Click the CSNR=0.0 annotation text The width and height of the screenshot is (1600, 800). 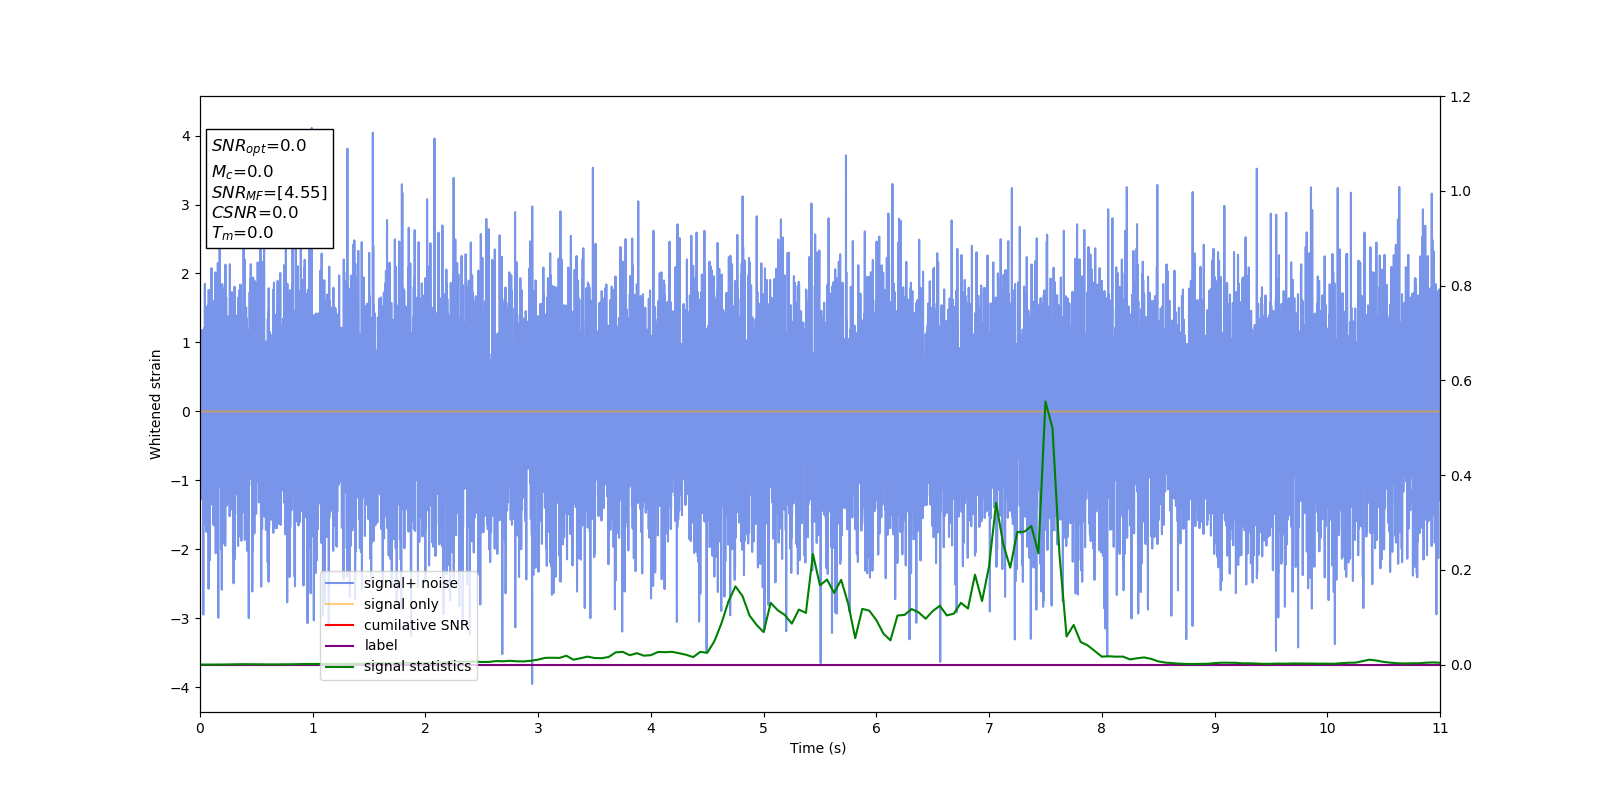point(255,212)
